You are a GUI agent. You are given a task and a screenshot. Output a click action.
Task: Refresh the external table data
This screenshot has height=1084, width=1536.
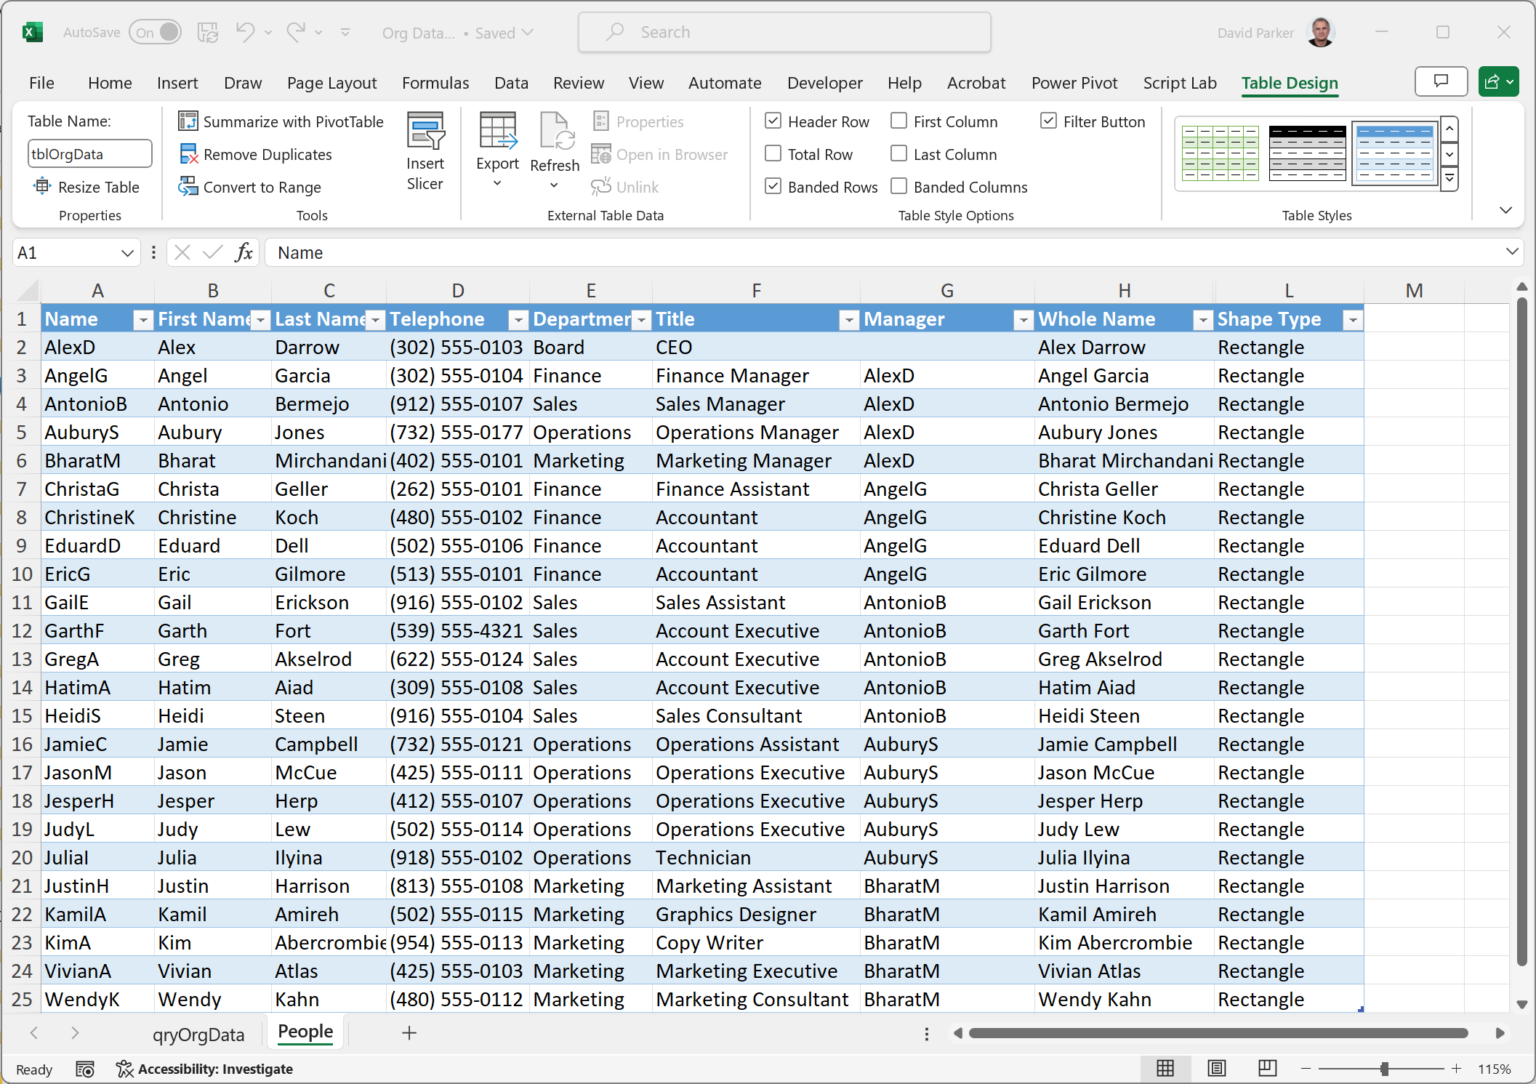pyautogui.click(x=554, y=148)
